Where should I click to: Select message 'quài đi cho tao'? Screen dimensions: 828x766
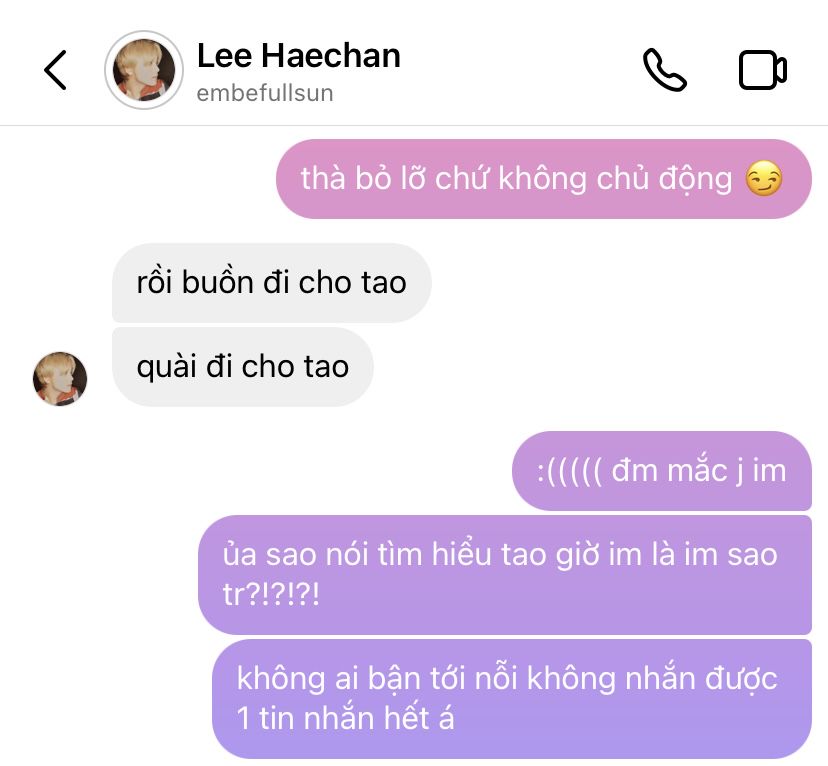click(242, 366)
